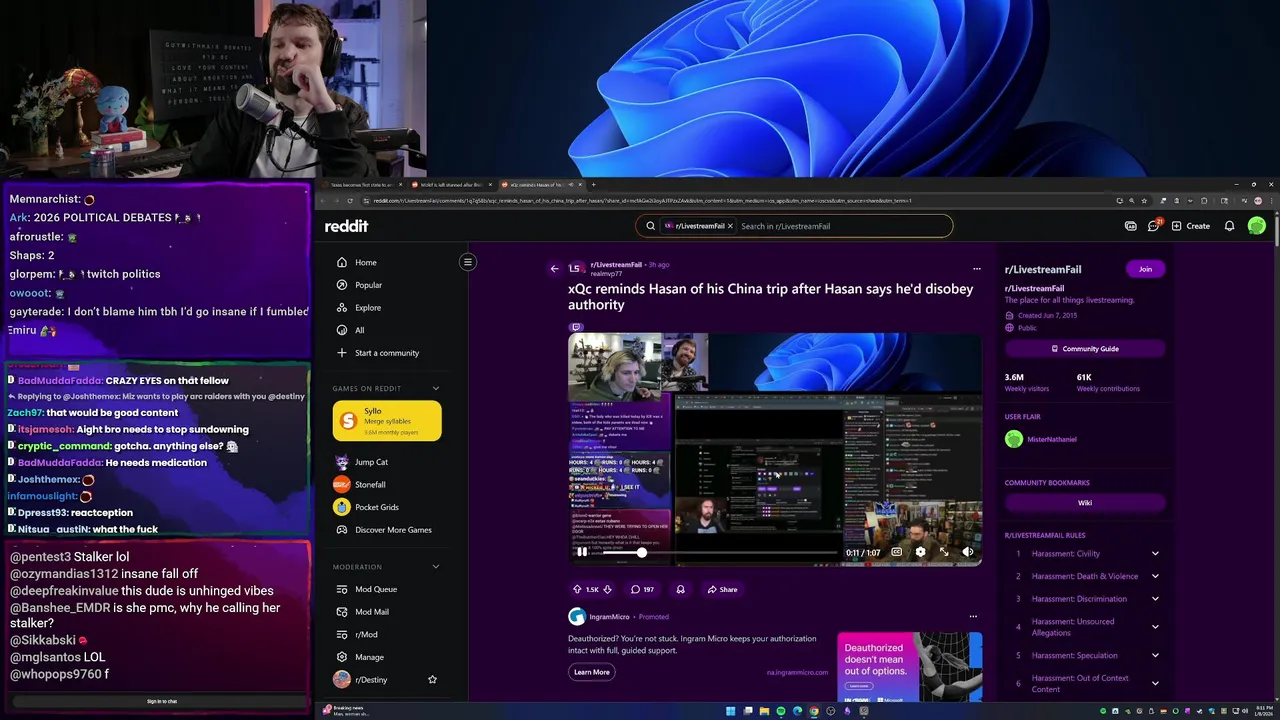Open the Windows Start menu

[x=731, y=711]
